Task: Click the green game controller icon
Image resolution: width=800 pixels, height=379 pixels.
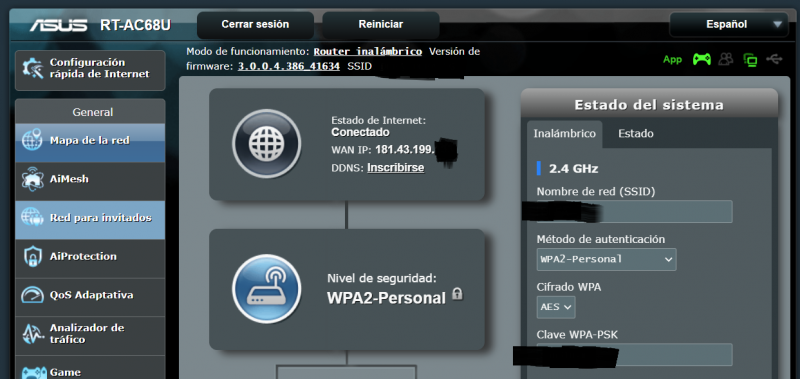Action: tap(702, 60)
